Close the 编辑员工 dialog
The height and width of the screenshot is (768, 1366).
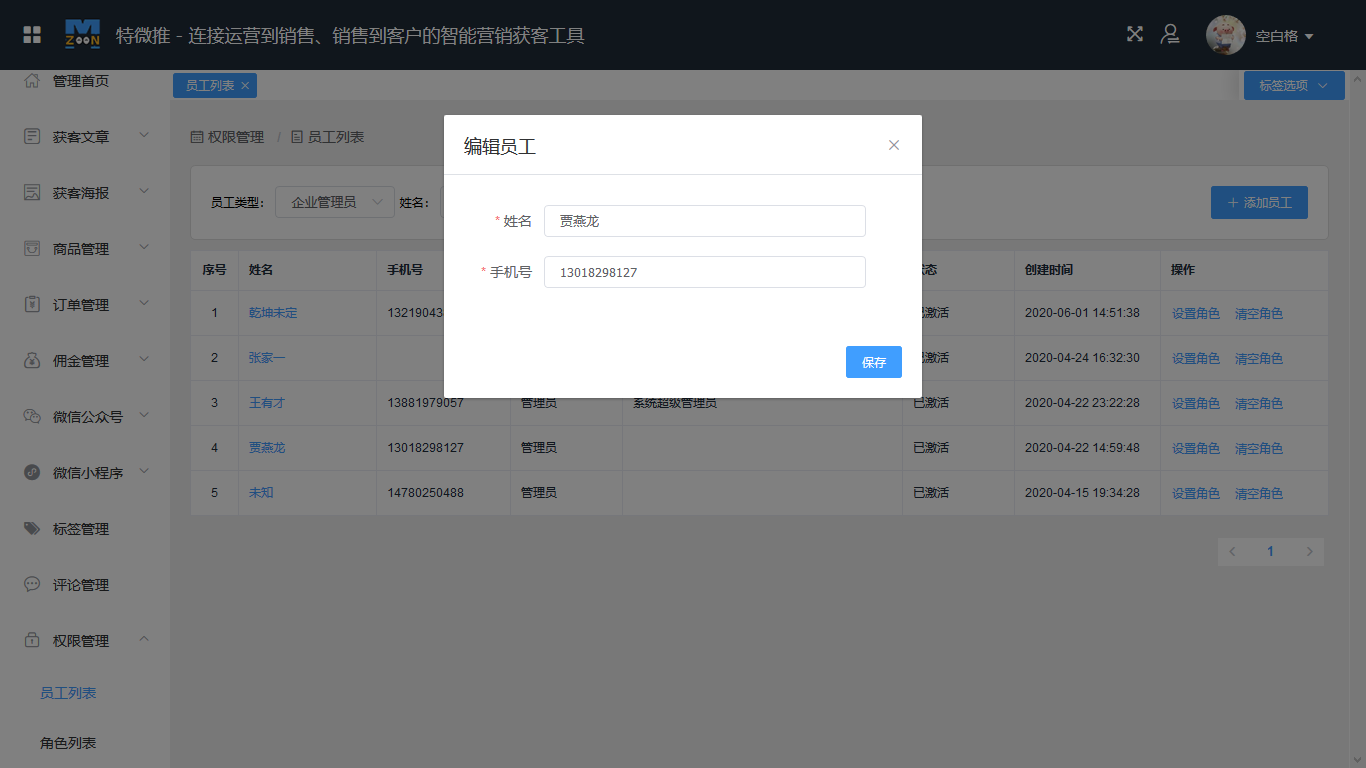(x=894, y=145)
